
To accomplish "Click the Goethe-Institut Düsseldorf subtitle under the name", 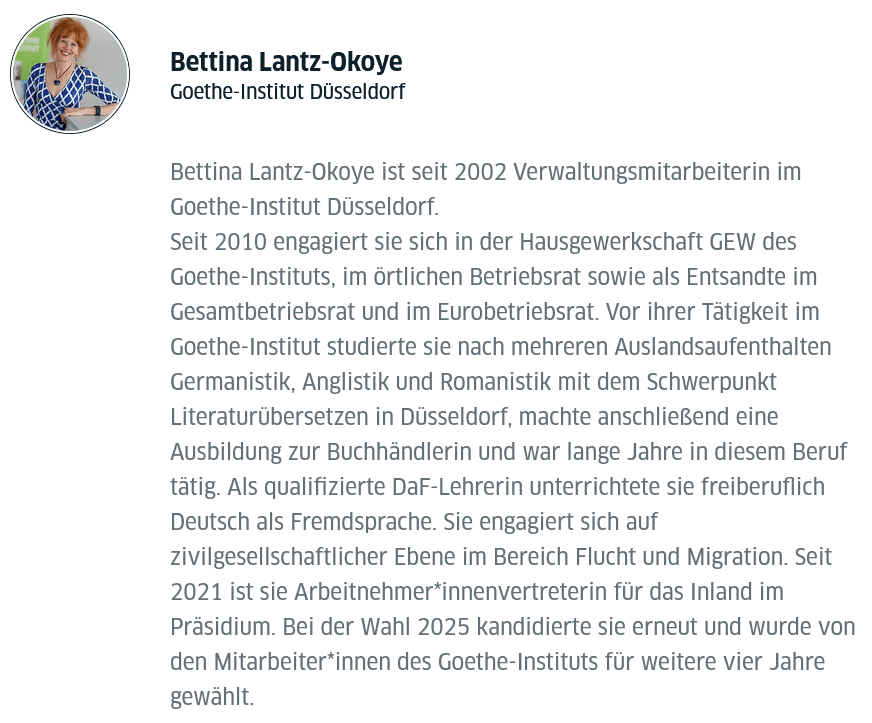I will (287, 92).
